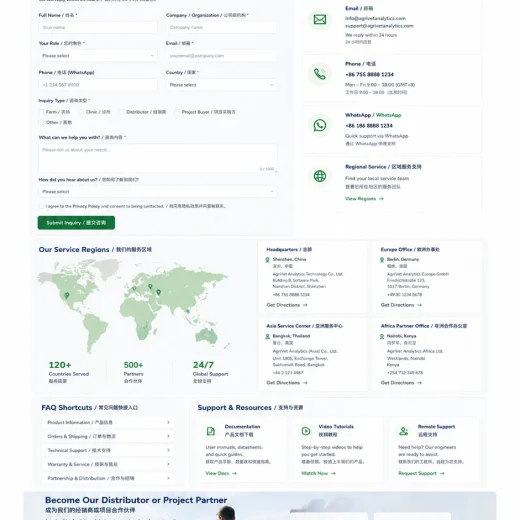Click the Phone handset icon
The height and width of the screenshot is (520, 520).
click(x=320, y=74)
